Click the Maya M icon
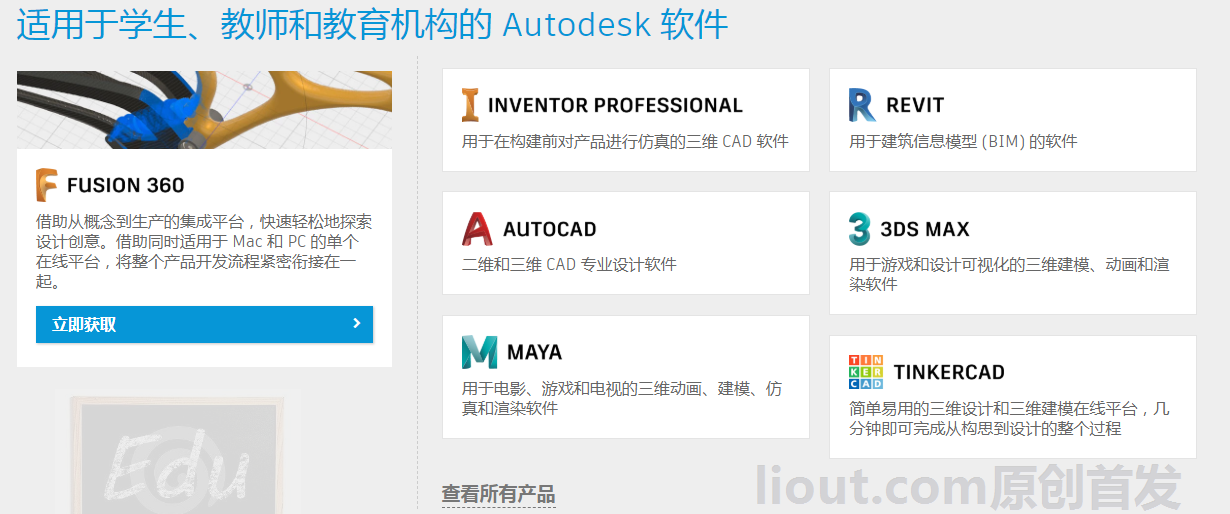This screenshot has height=514, width=1230. (x=479, y=352)
